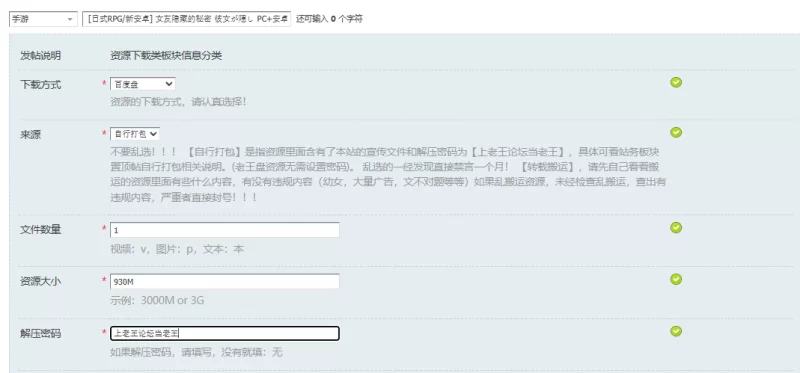Click the 资源大小 input containing 930M
Screen dimensions: 800x373
click(x=224, y=281)
